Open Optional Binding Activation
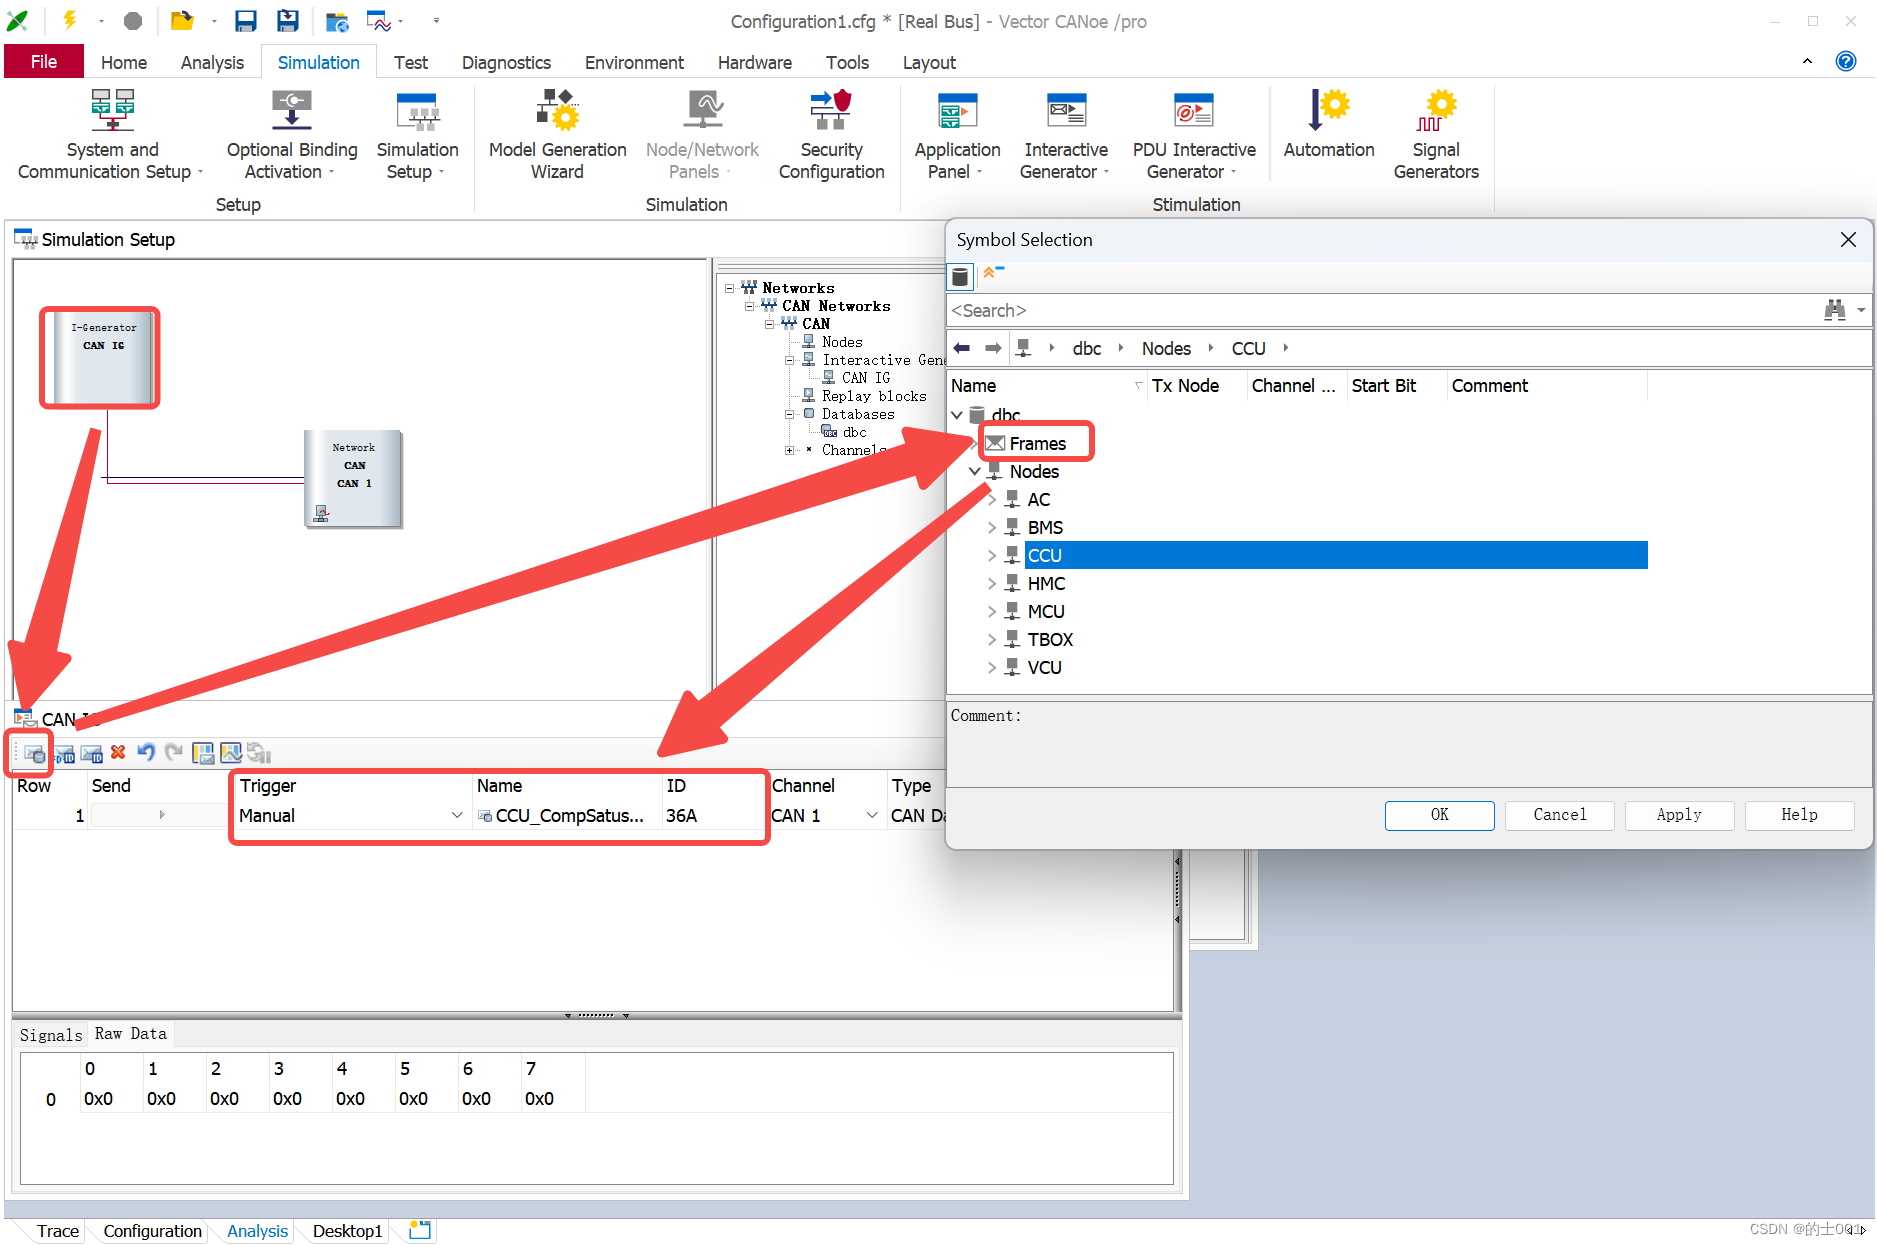This screenshot has width=1877, height=1245. (291, 136)
